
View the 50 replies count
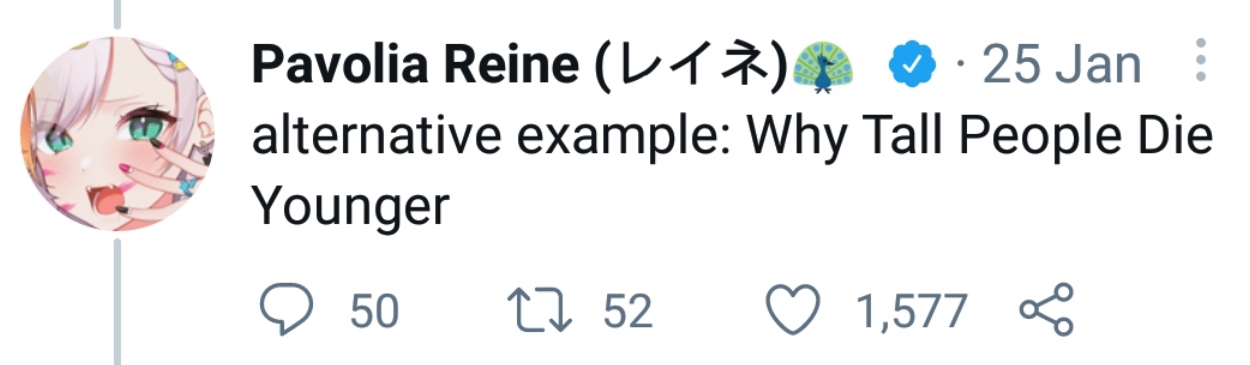[375, 311]
